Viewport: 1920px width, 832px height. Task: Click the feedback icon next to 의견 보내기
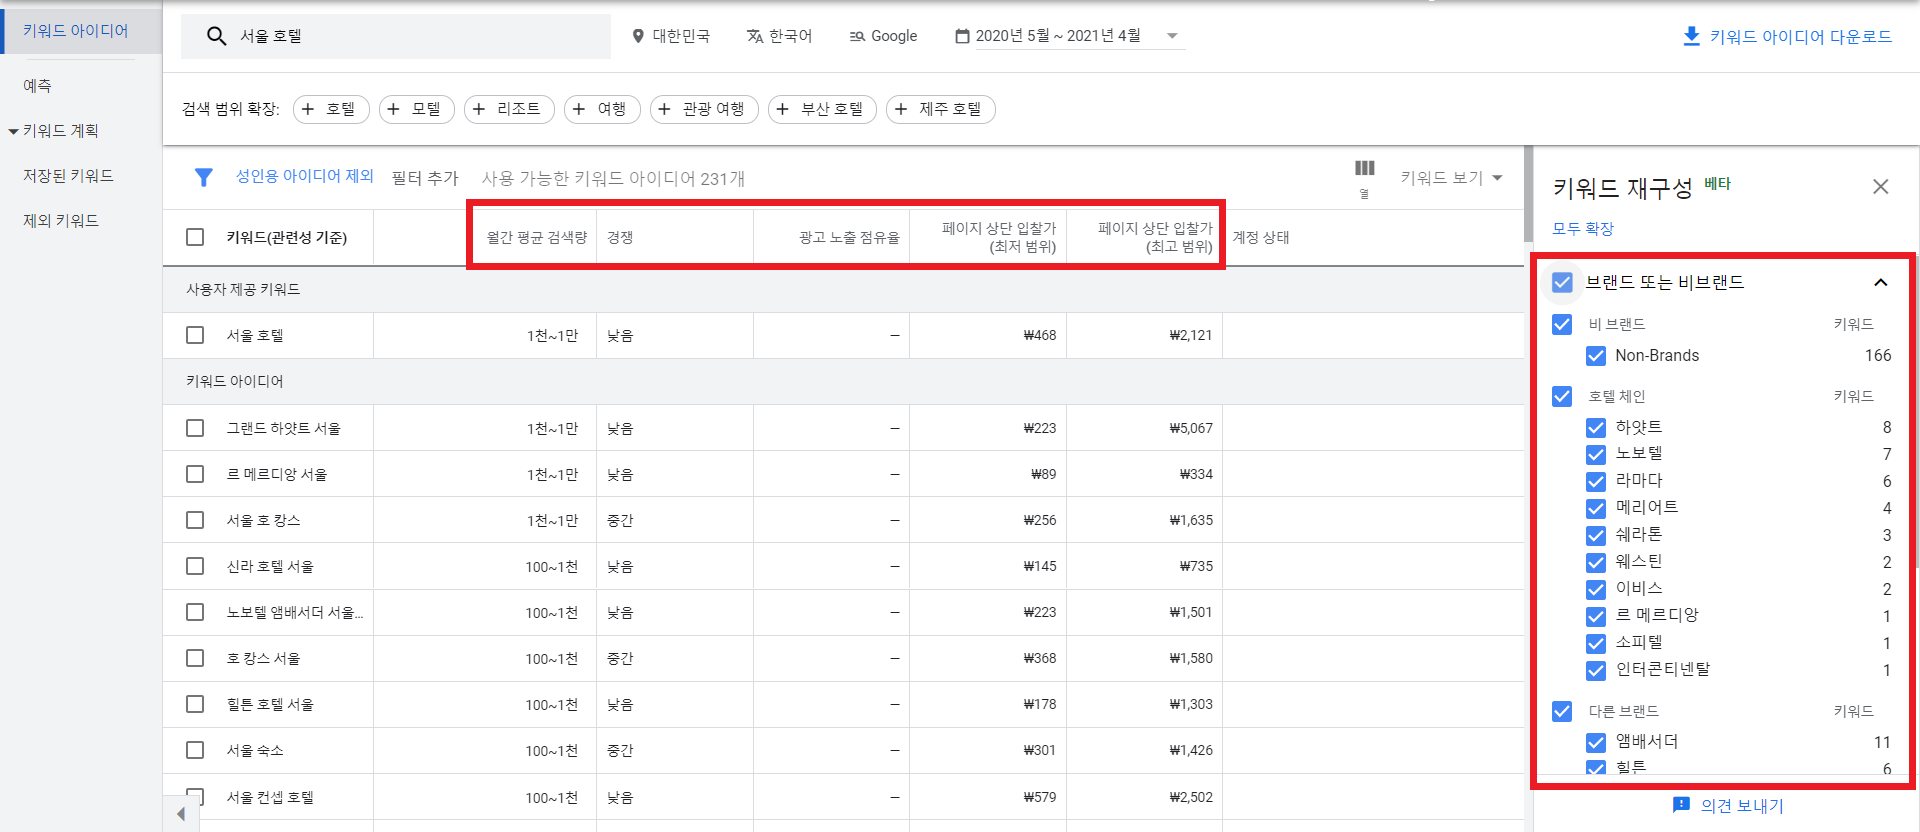1681,805
